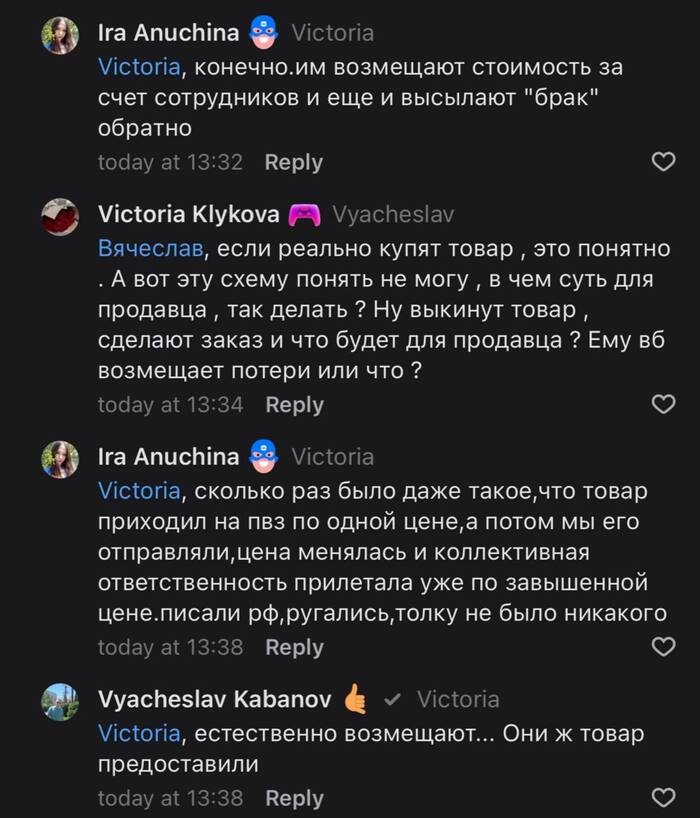Reply to Ira Anuchina's 13:32 comment
This screenshot has height=818, width=700.
[293, 162]
